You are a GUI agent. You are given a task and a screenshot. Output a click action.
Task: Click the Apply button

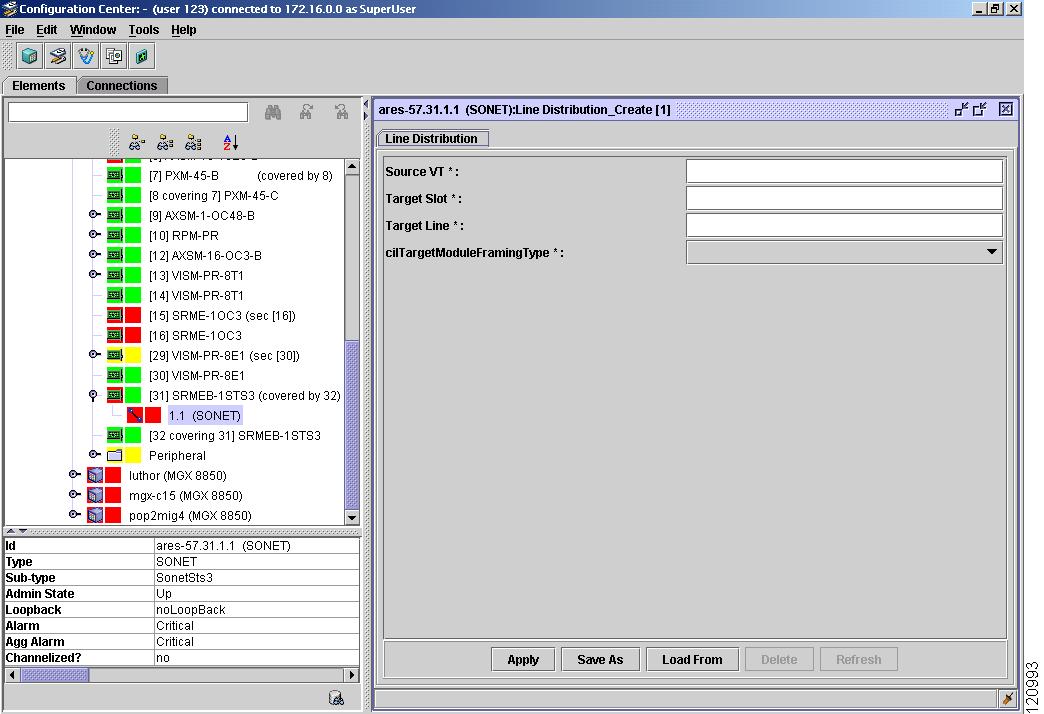coord(523,659)
